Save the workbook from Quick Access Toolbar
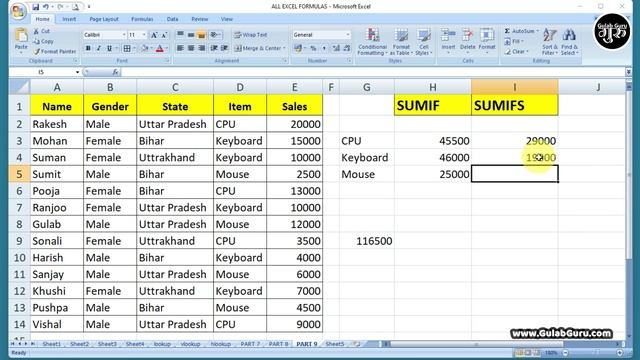 [36, 7]
